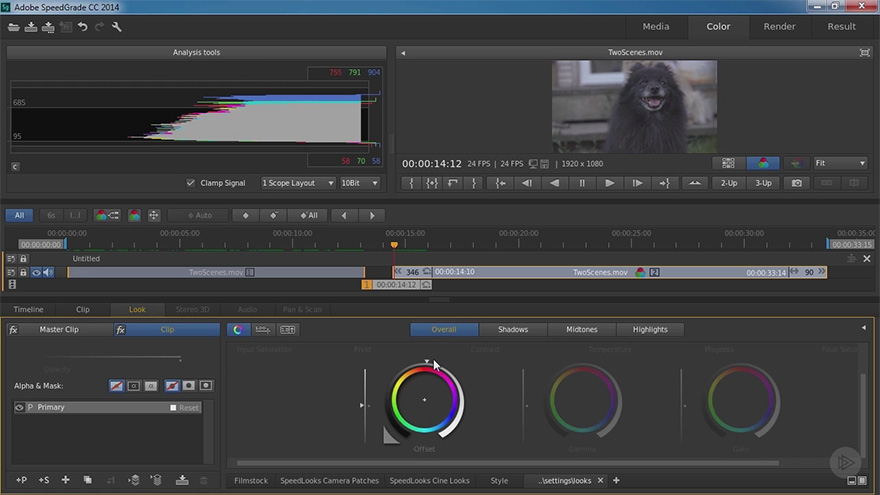Add primary layer with +P icon
The height and width of the screenshot is (495, 880).
(21, 480)
